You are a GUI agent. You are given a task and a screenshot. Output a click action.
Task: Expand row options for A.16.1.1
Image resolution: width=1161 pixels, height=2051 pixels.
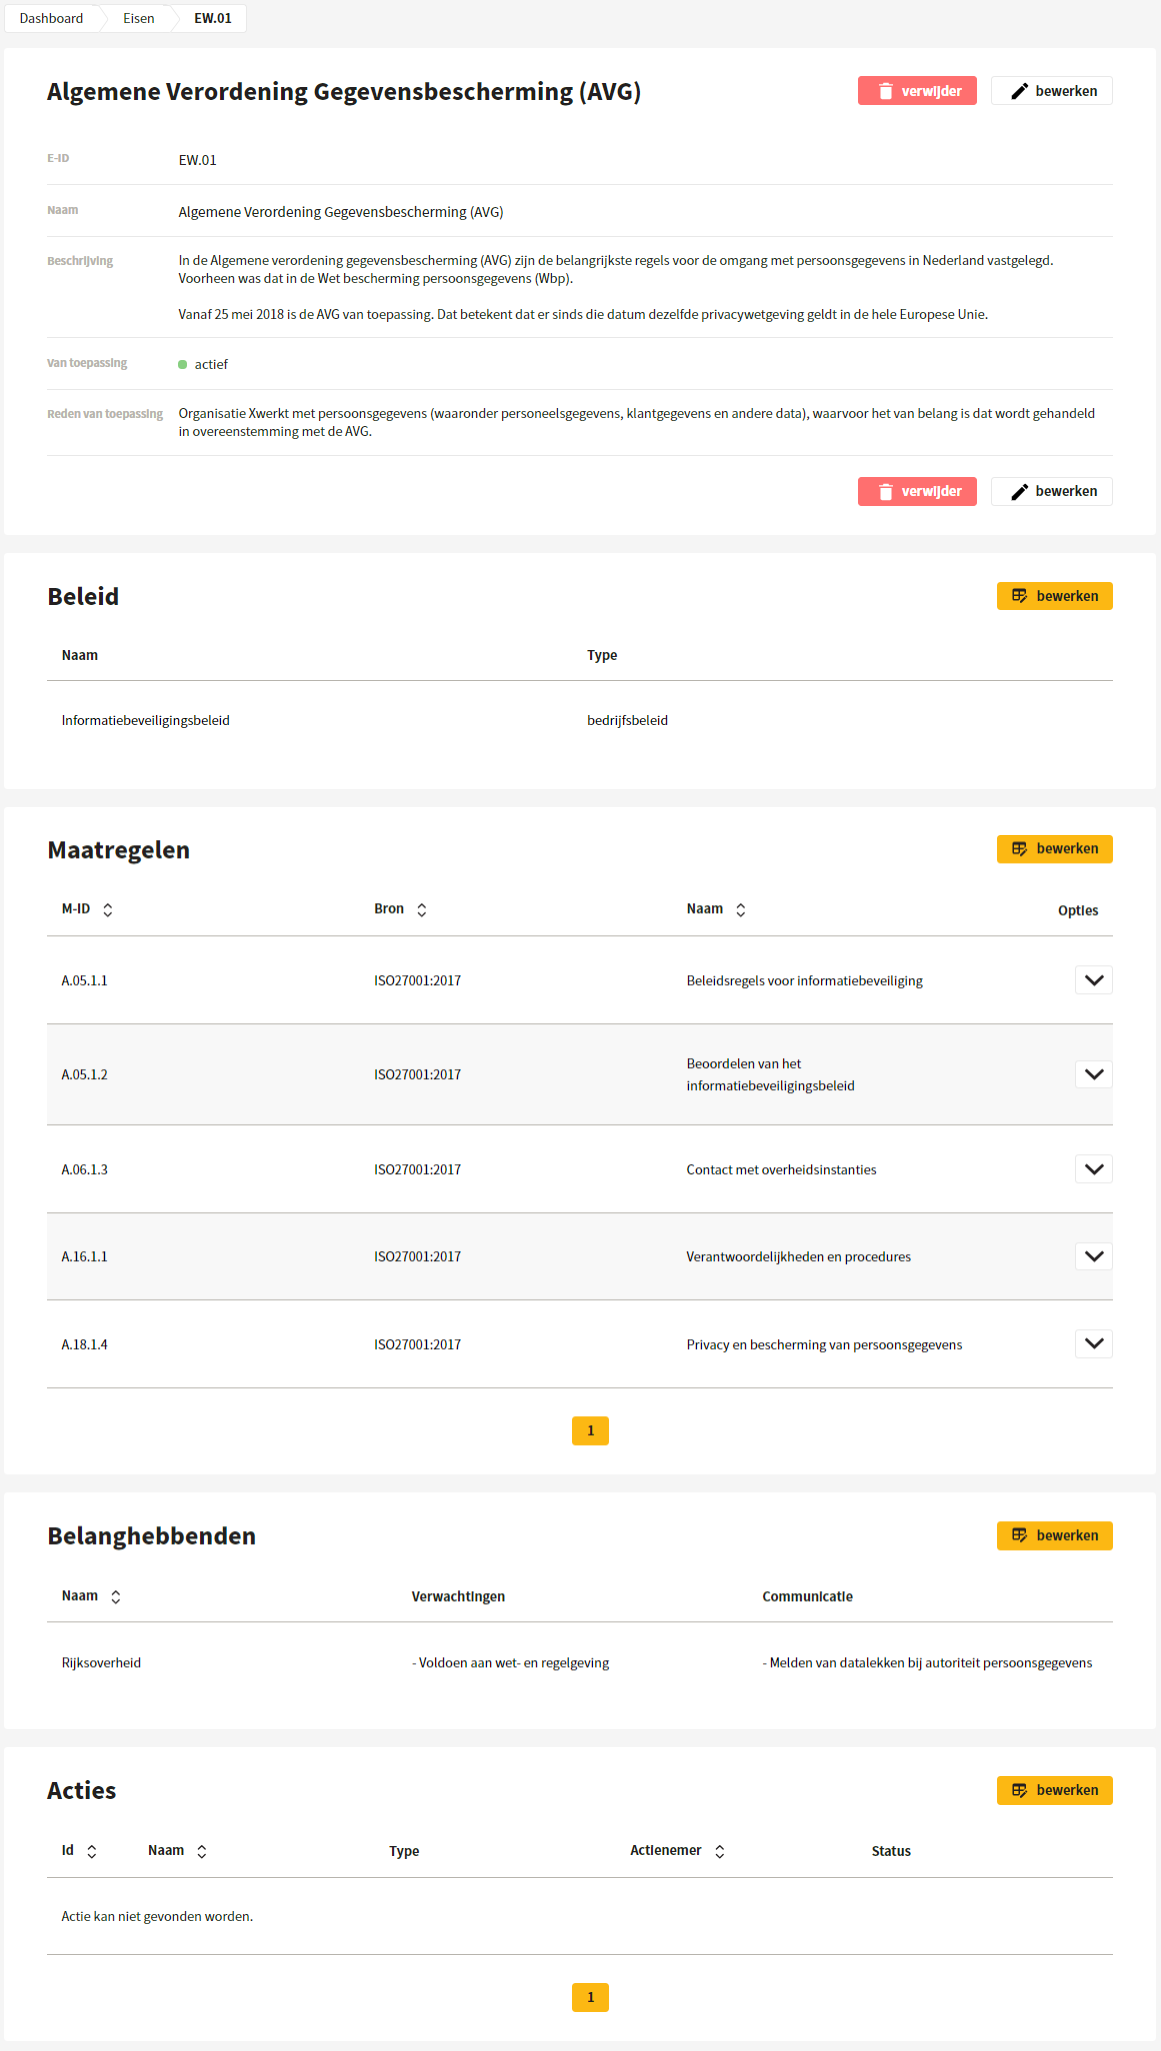(x=1094, y=1256)
